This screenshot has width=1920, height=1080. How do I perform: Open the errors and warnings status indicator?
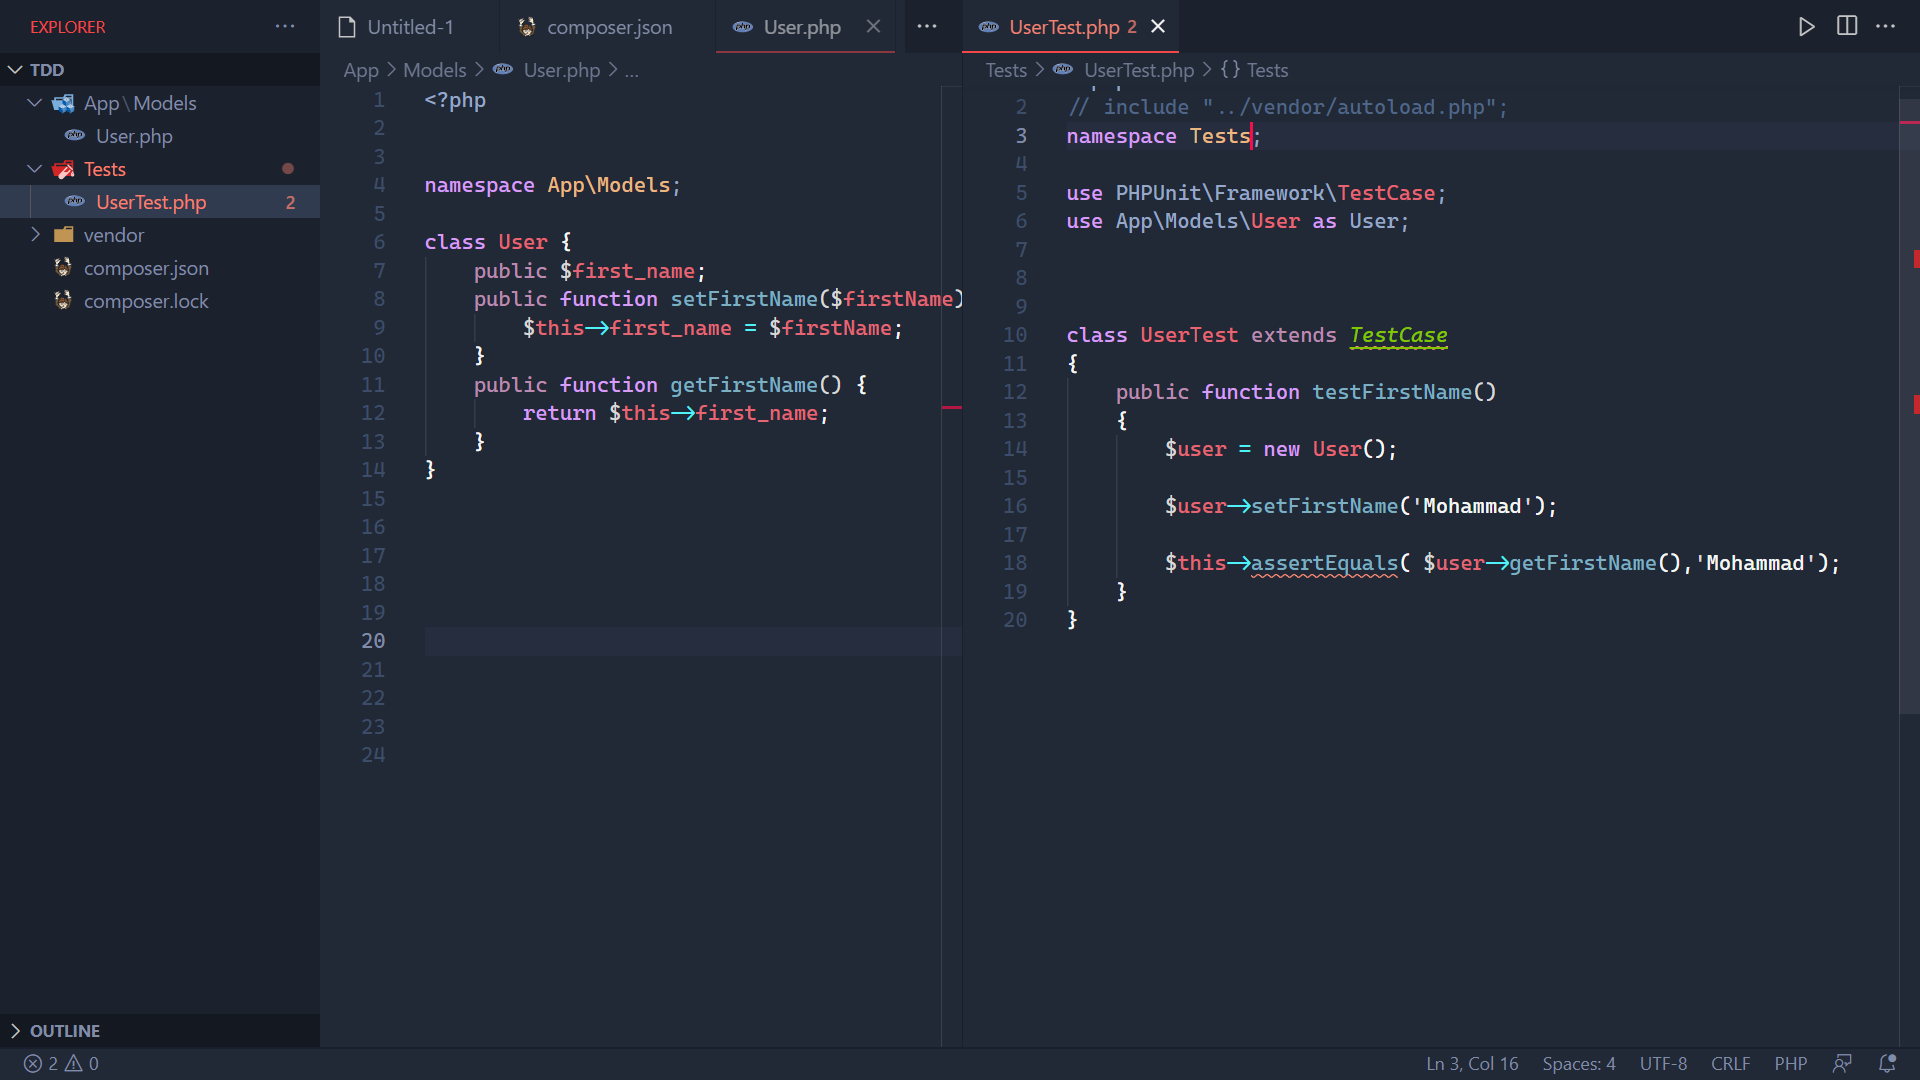61,1064
